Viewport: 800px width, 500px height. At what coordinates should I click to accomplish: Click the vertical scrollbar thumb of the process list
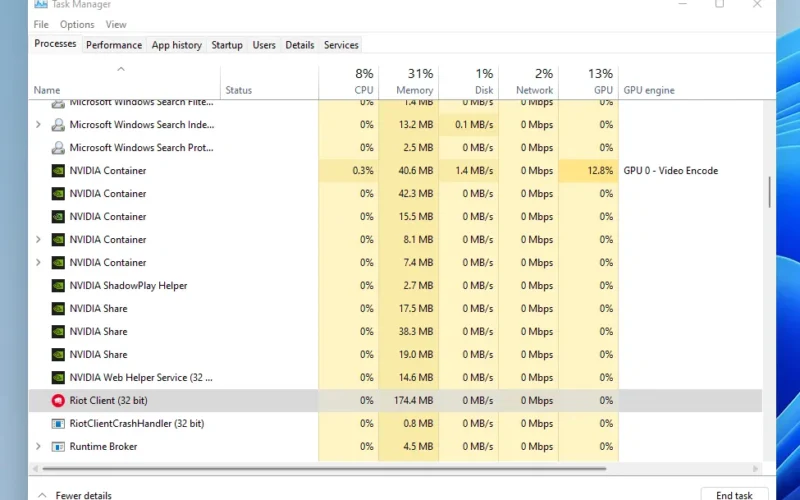click(769, 192)
